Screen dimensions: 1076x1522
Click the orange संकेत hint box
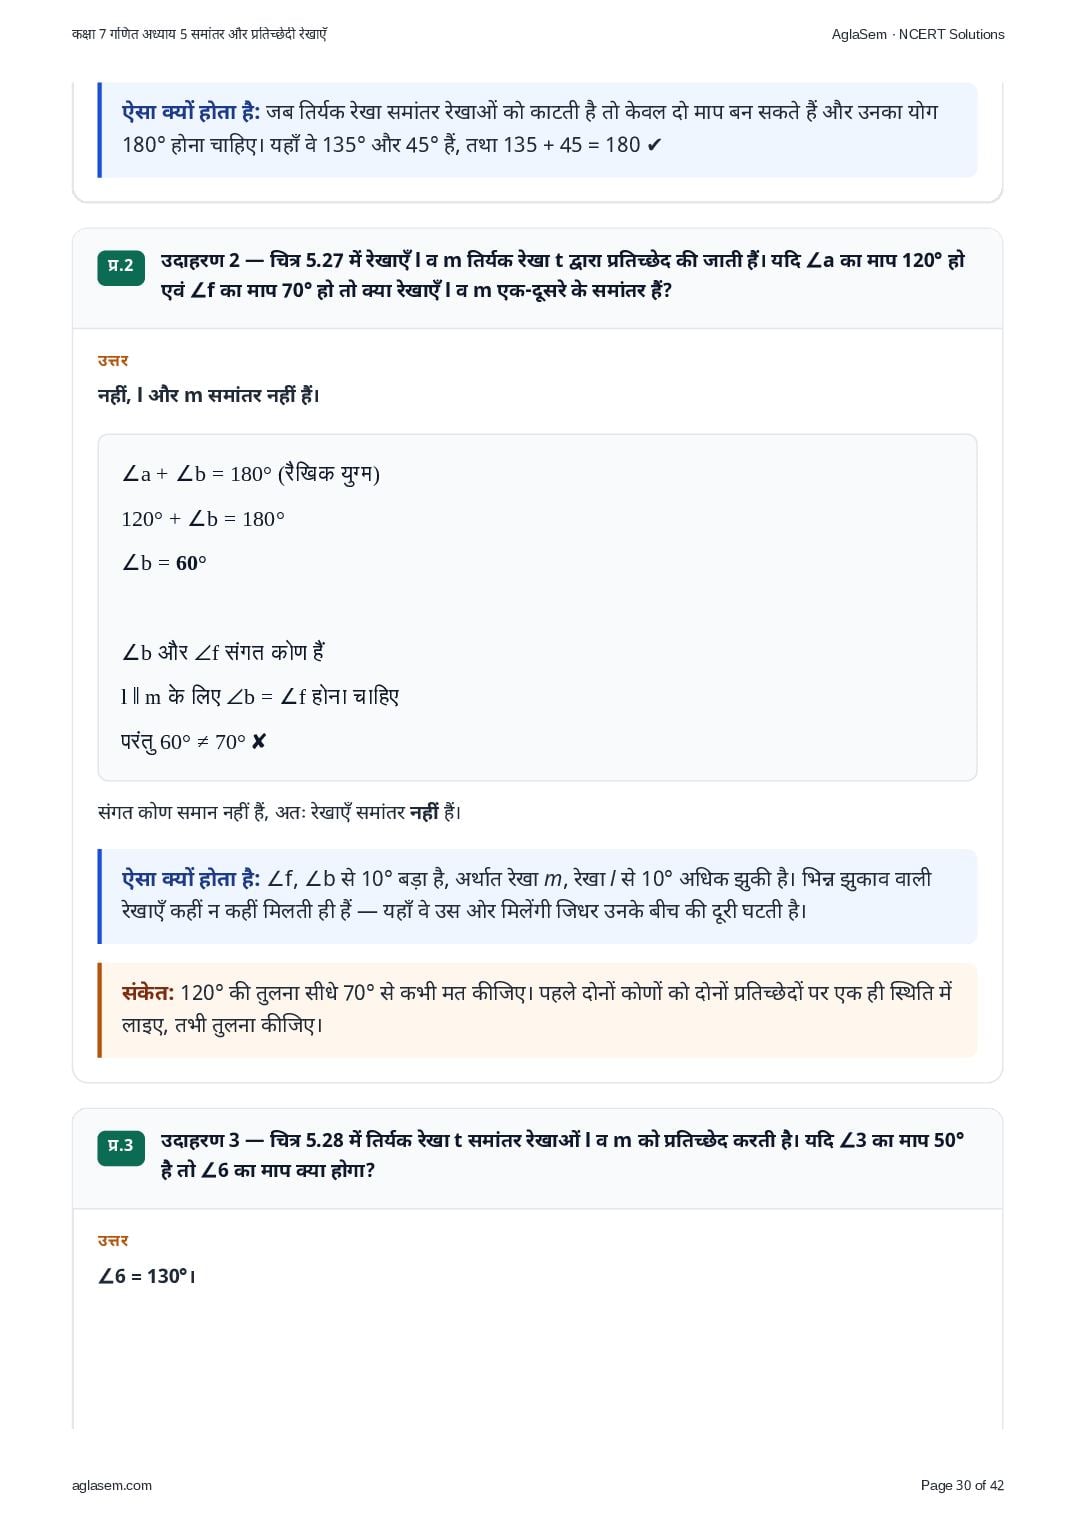coord(538,1009)
